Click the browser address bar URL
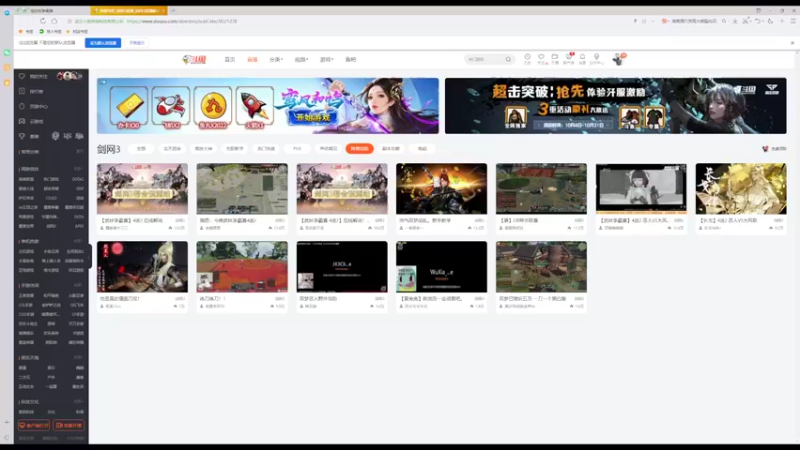This screenshot has height=450, width=800. pos(182,21)
